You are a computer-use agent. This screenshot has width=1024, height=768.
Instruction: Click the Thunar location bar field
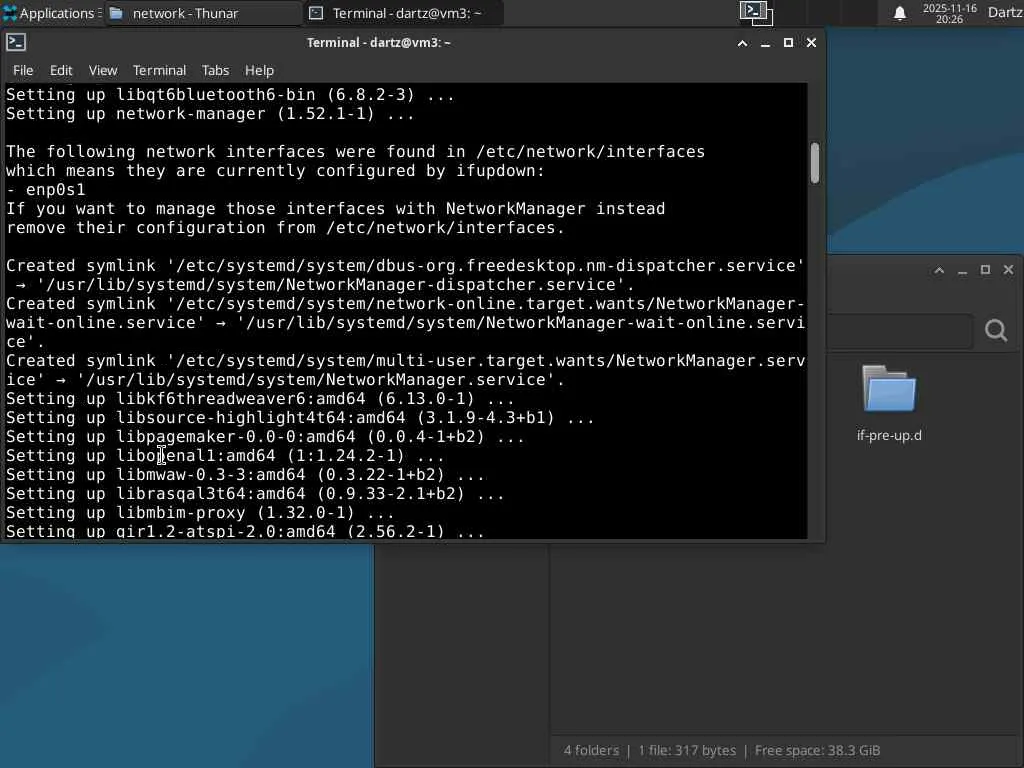pyautogui.click(x=899, y=330)
